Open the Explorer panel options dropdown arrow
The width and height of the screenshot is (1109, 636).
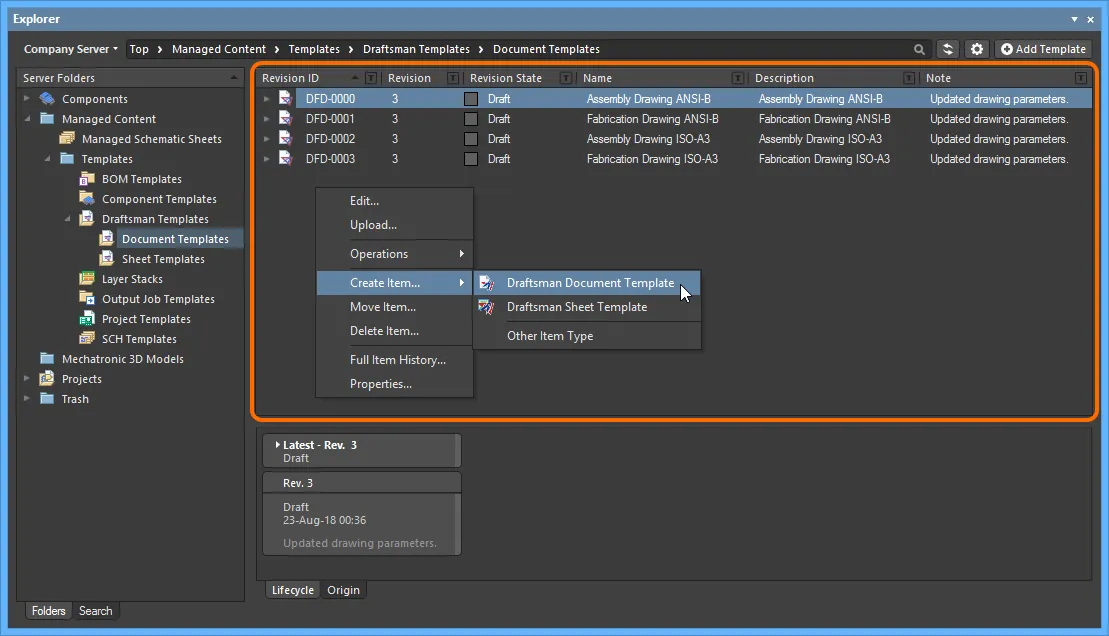tap(1074, 19)
